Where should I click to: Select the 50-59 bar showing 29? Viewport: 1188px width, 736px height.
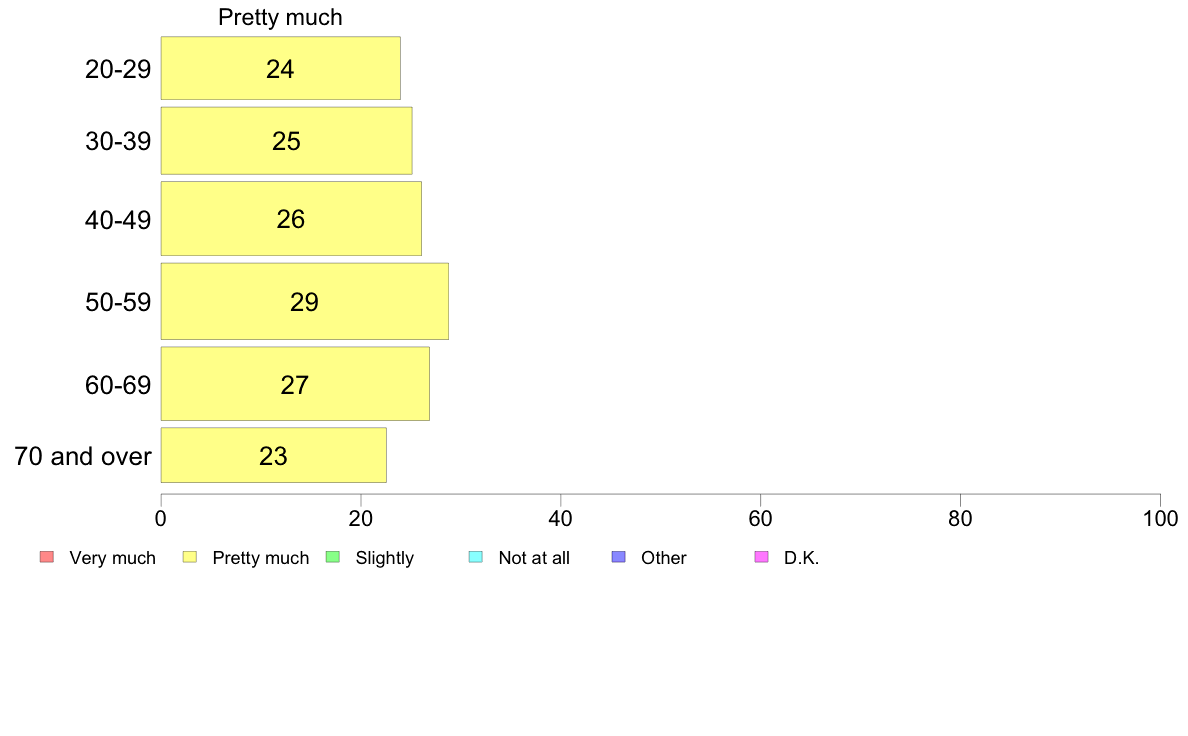(x=305, y=302)
